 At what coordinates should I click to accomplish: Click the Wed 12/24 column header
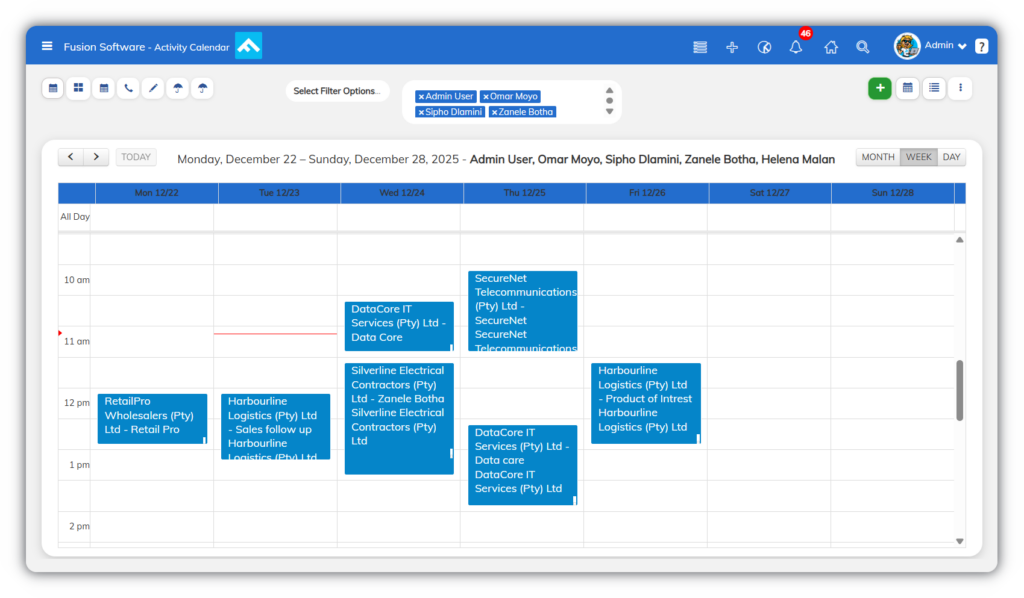click(x=402, y=193)
